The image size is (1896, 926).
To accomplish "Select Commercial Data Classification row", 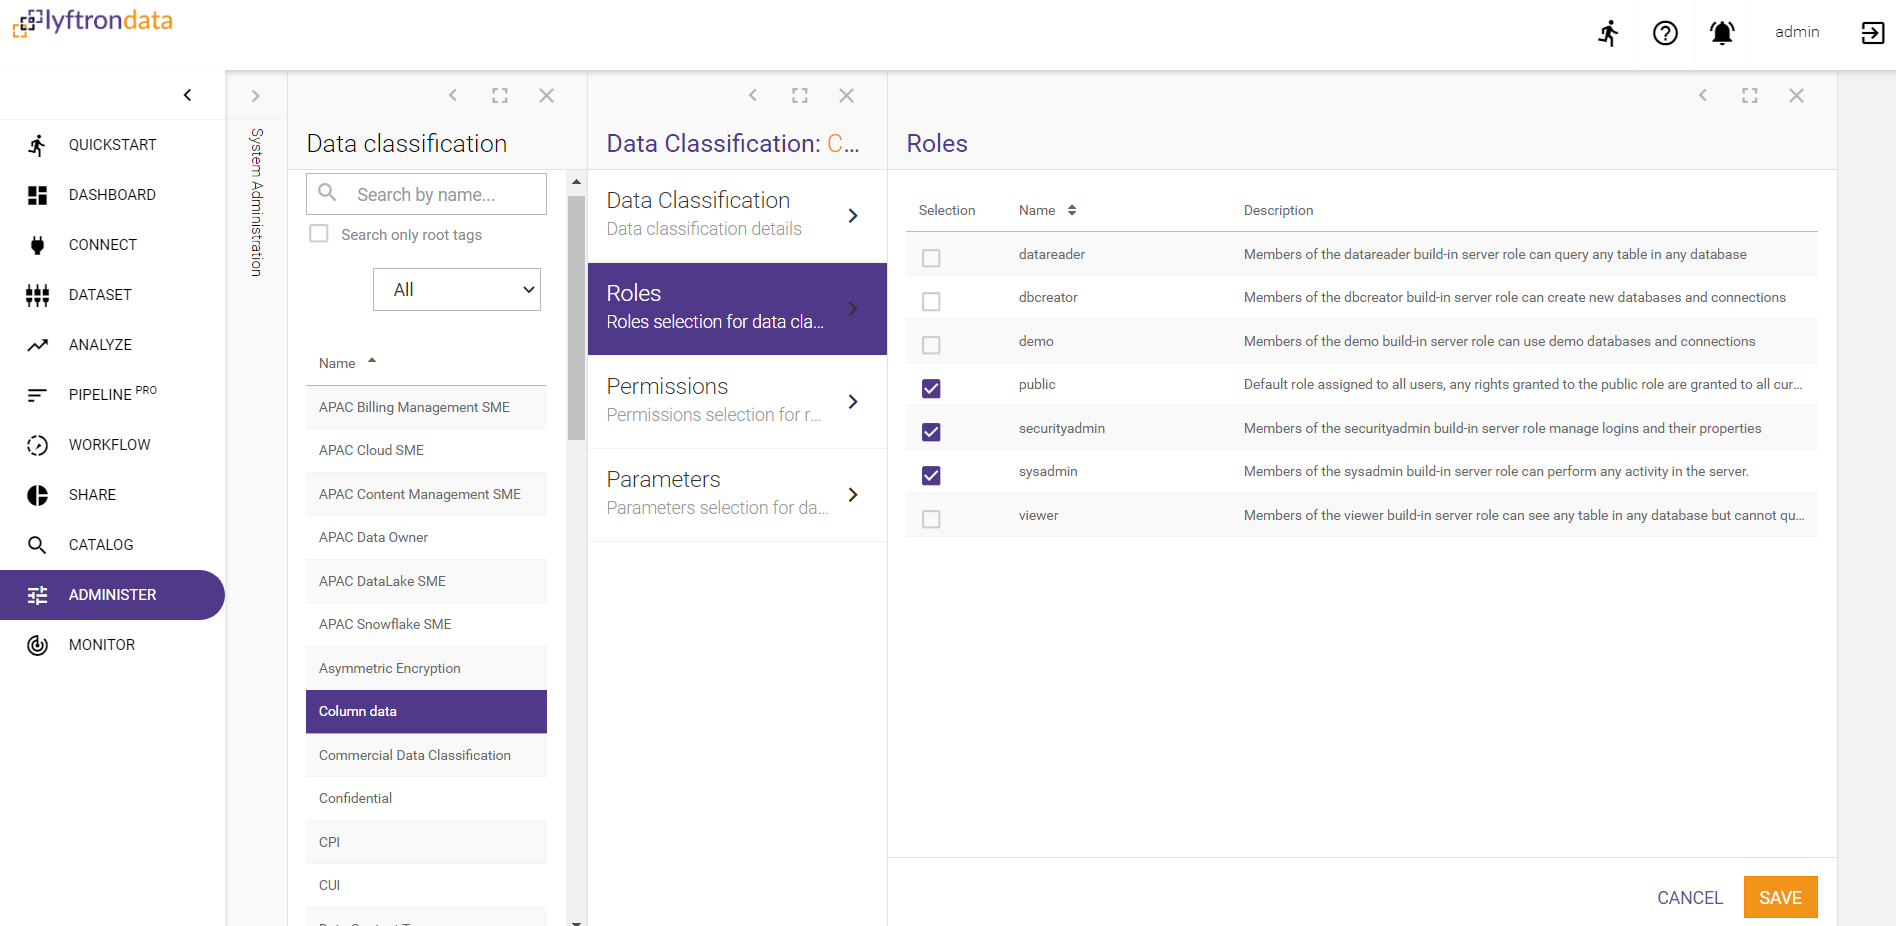I will [x=426, y=755].
